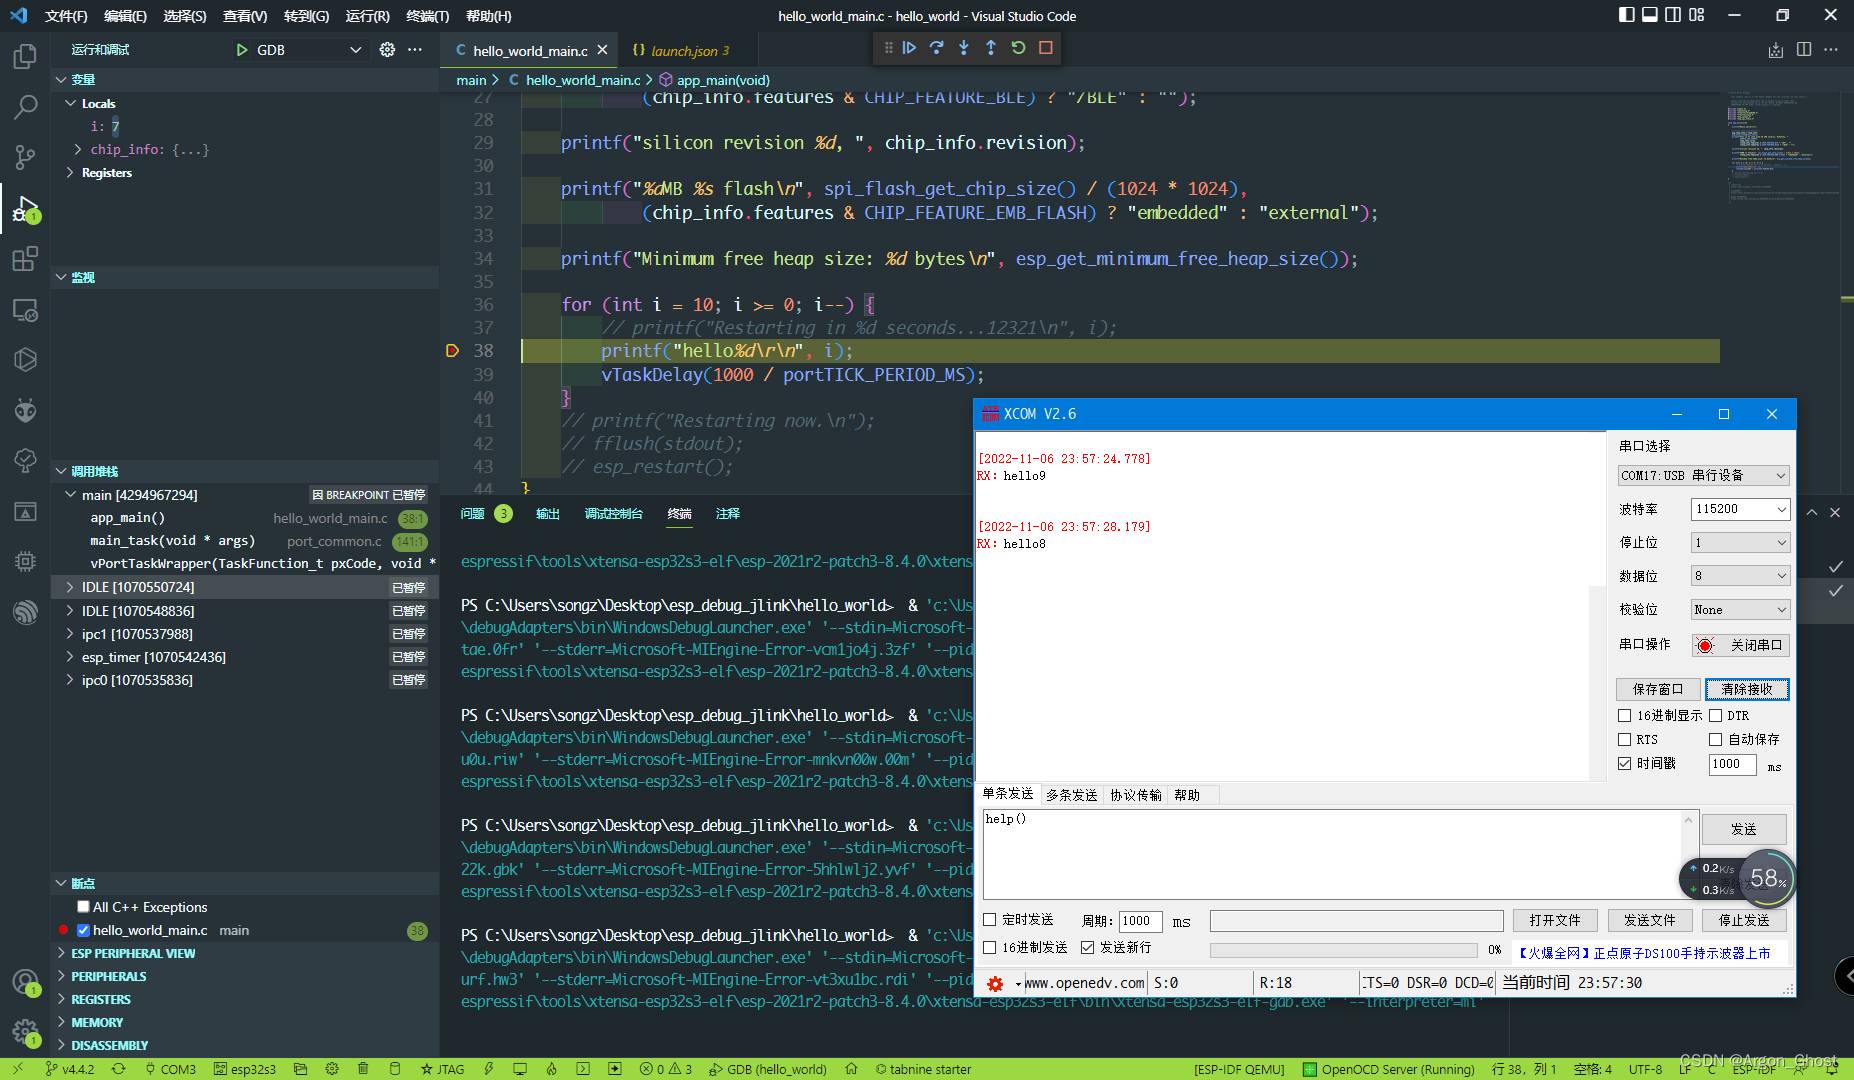
Task: Expand the Registers variables group
Action: point(70,173)
